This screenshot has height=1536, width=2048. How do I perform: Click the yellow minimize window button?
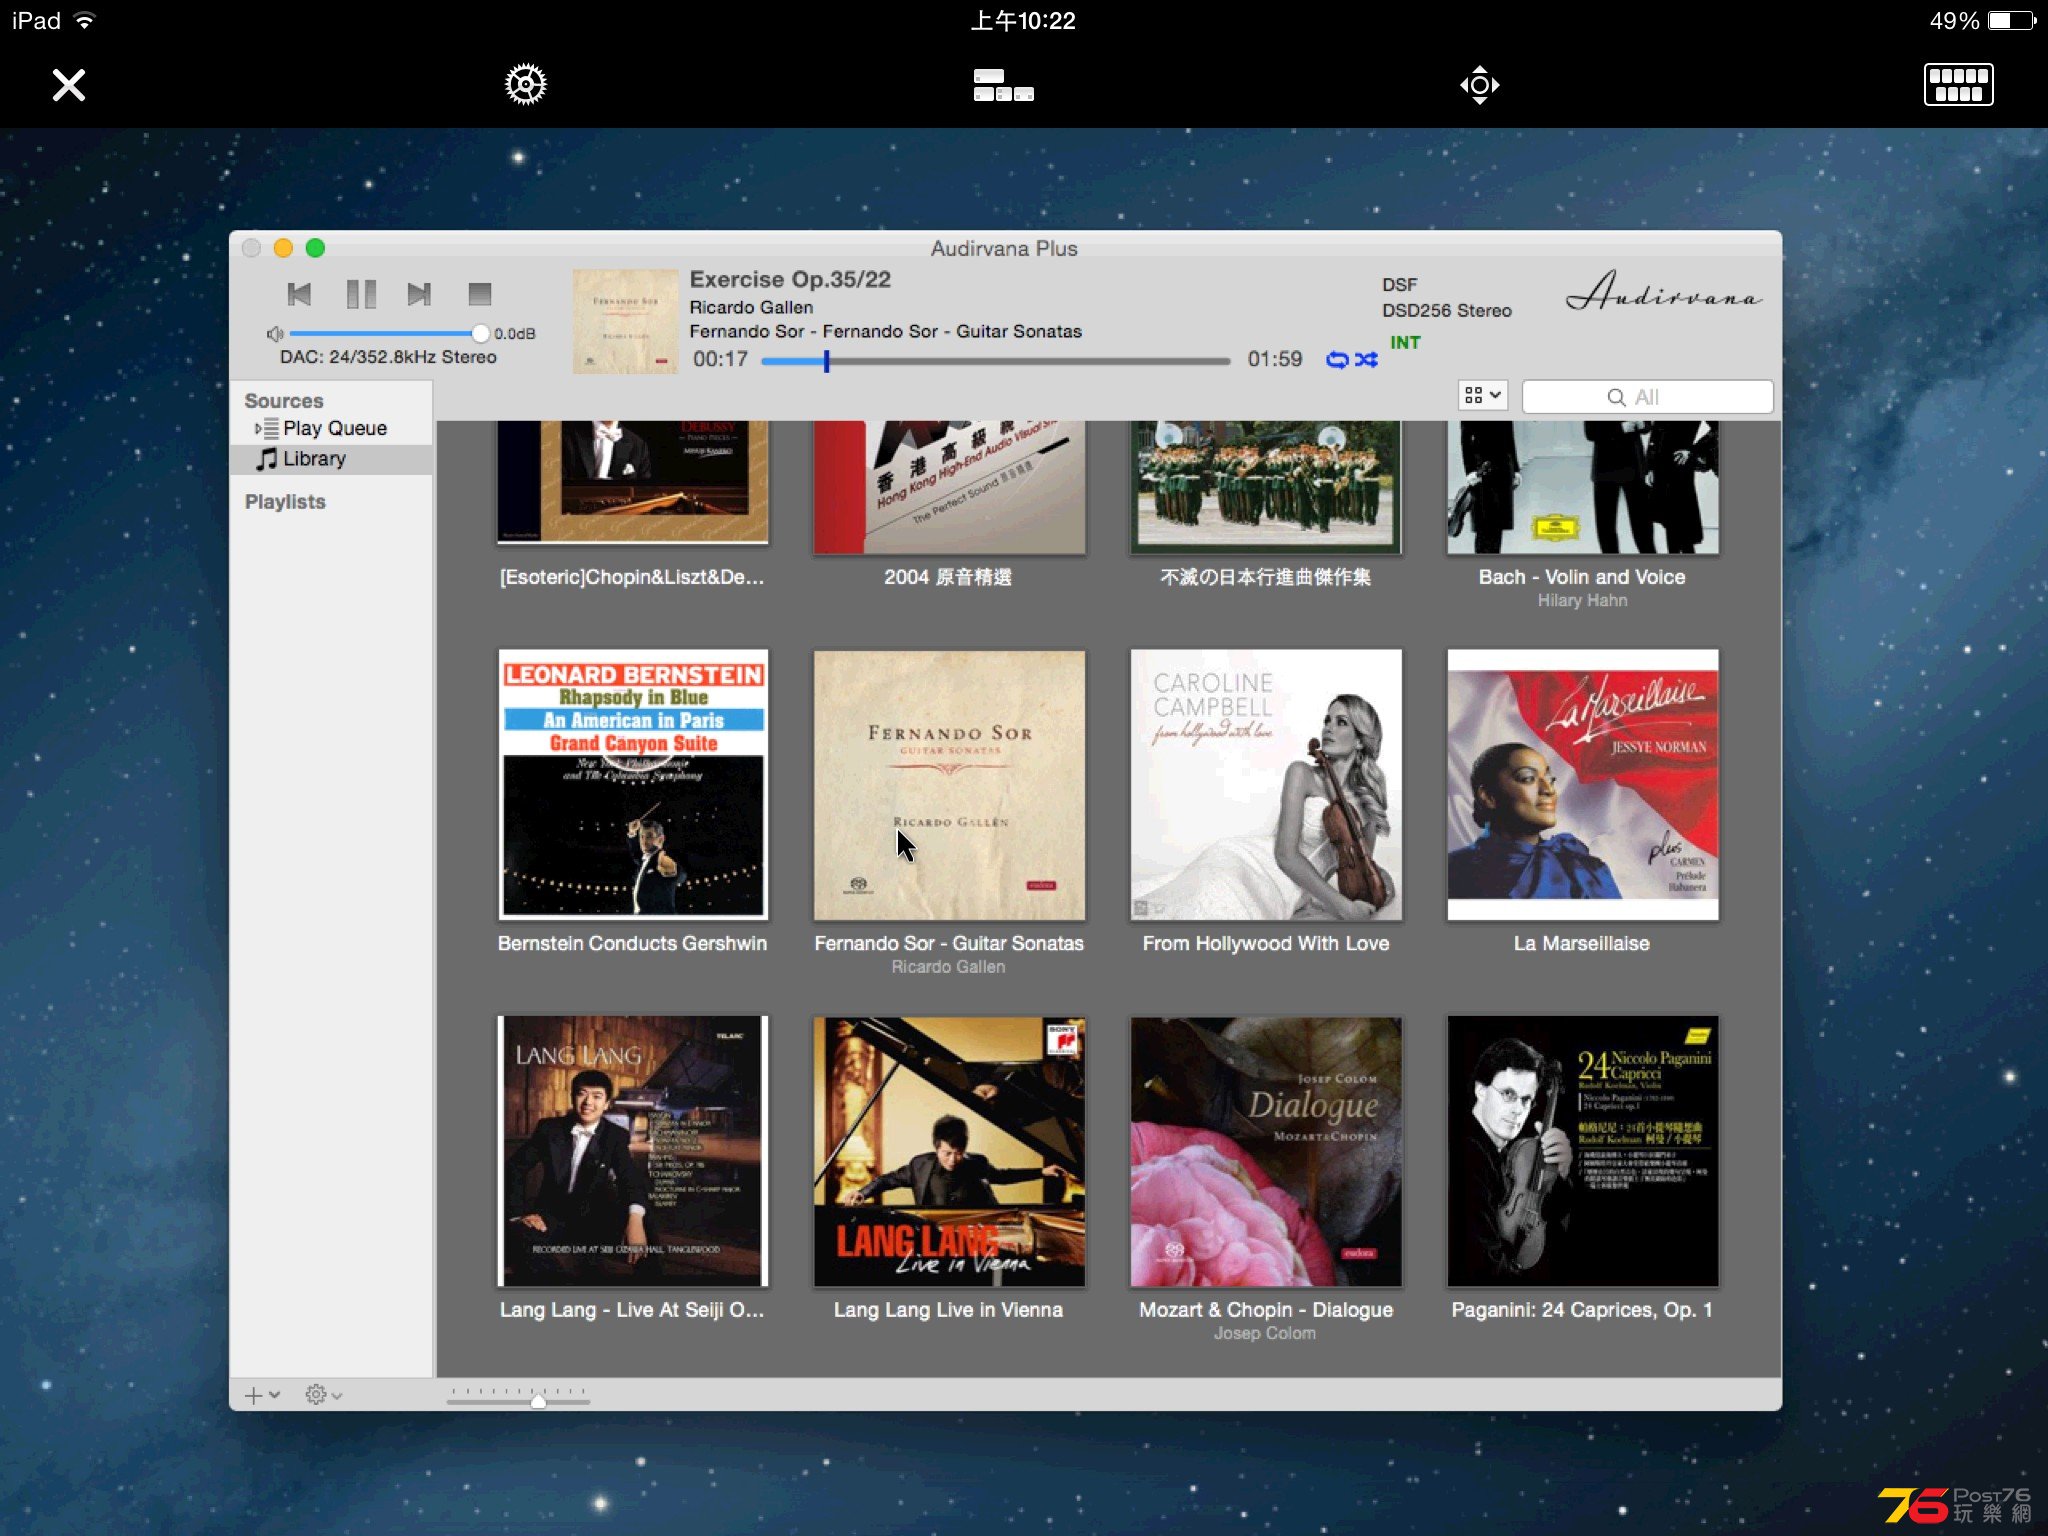pos(283,248)
